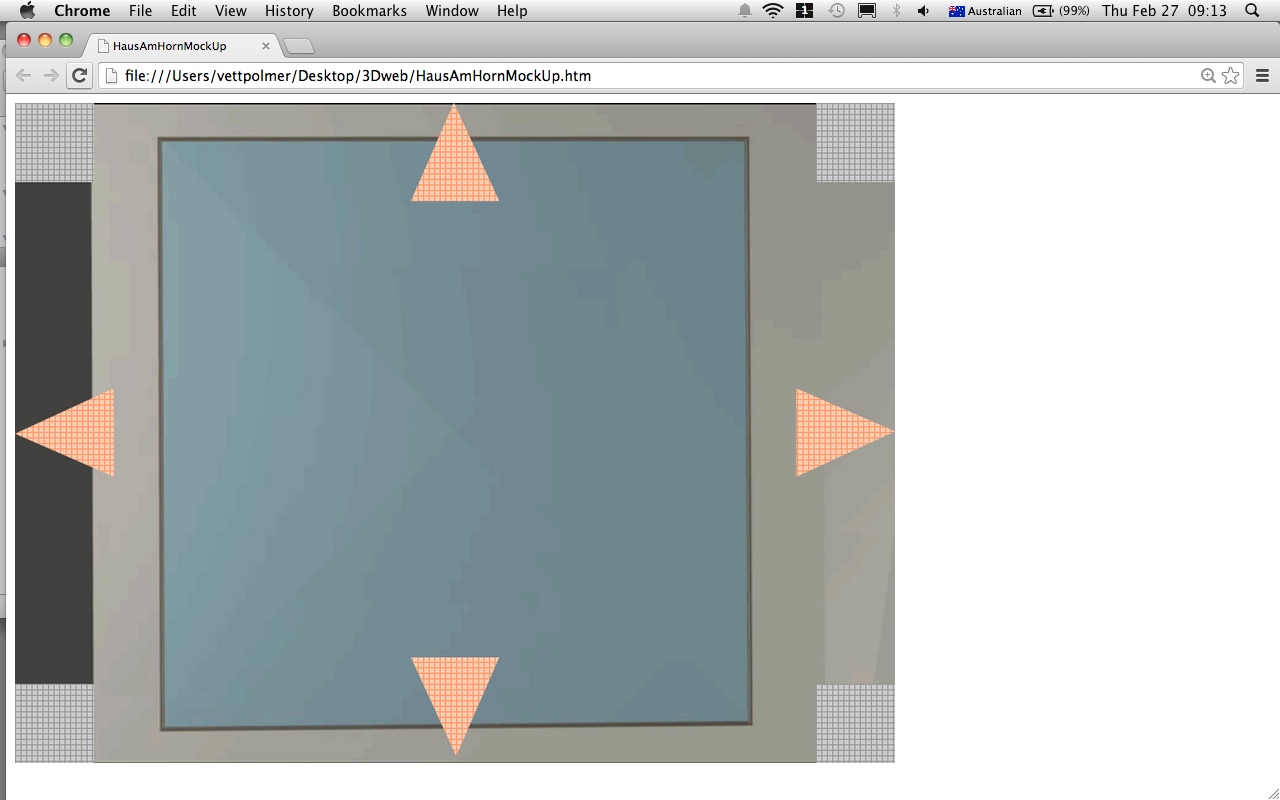Open the Wi-Fi status menu
The width and height of the screenshot is (1280, 800).
(772, 11)
